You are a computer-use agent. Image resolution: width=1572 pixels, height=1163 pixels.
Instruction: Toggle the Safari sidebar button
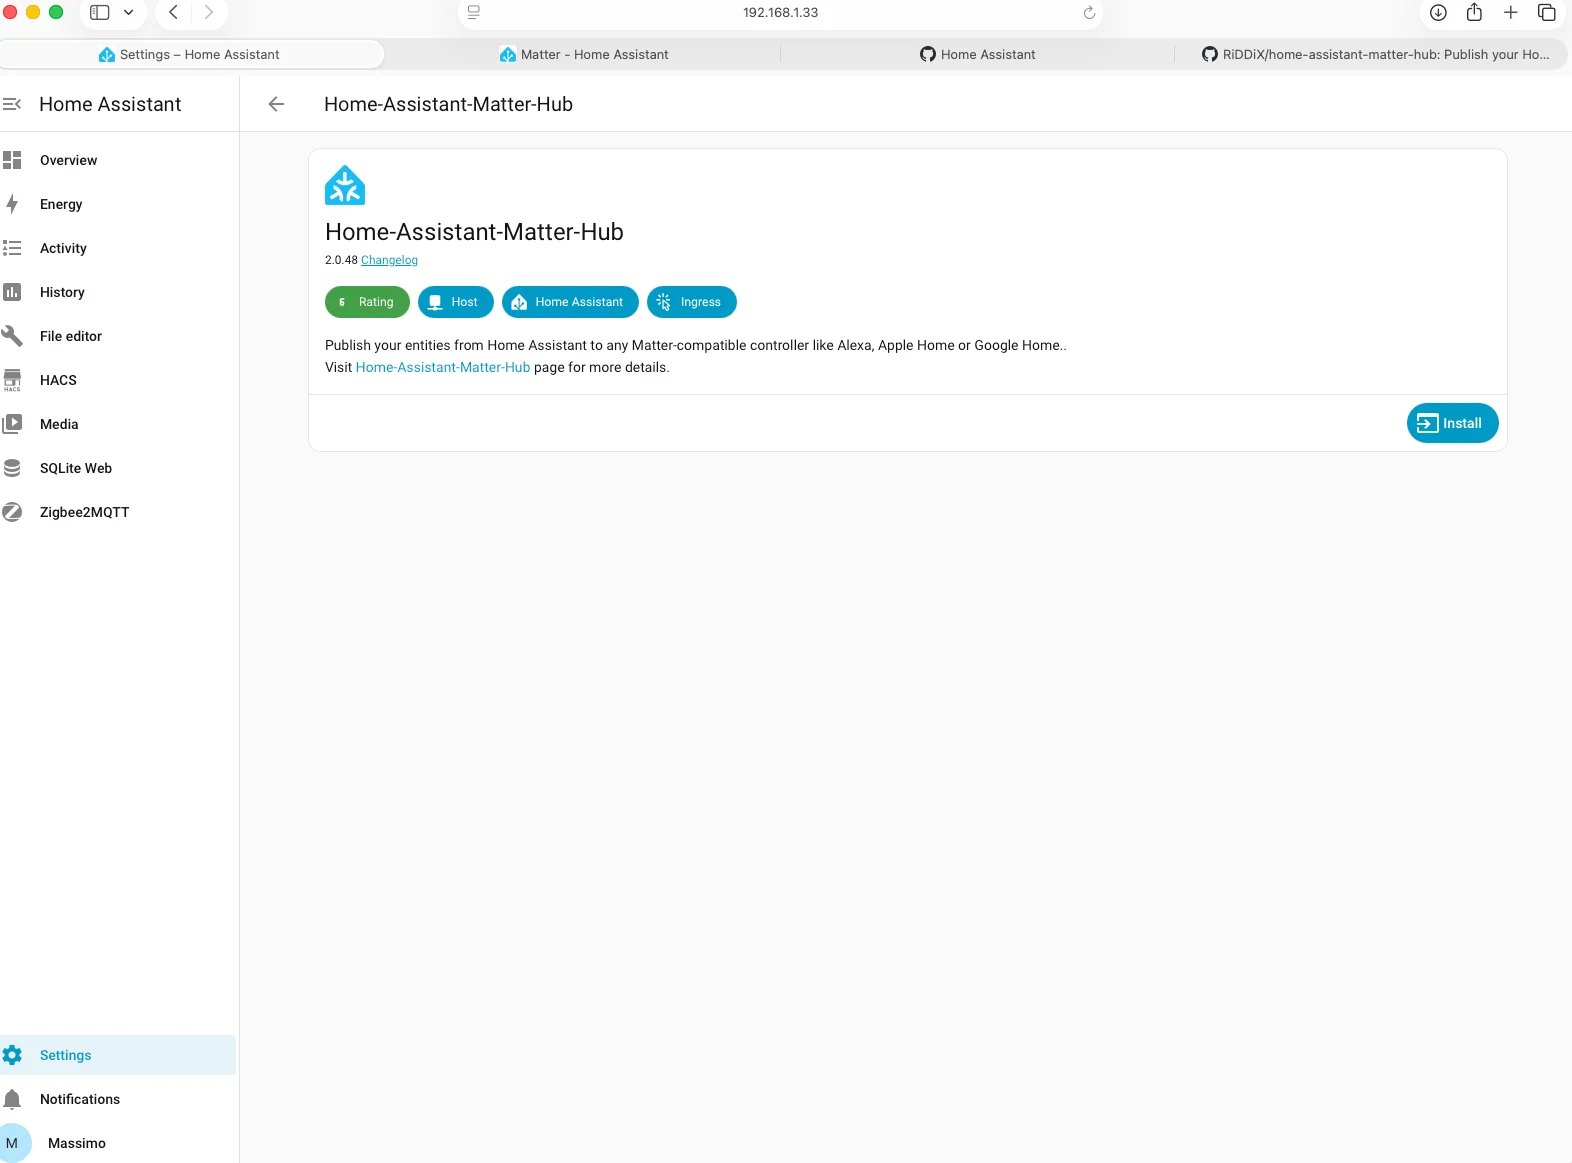(100, 13)
